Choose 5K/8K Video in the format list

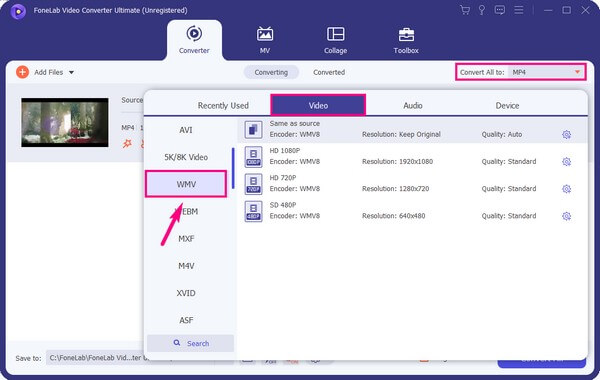(x=186, y=157)
